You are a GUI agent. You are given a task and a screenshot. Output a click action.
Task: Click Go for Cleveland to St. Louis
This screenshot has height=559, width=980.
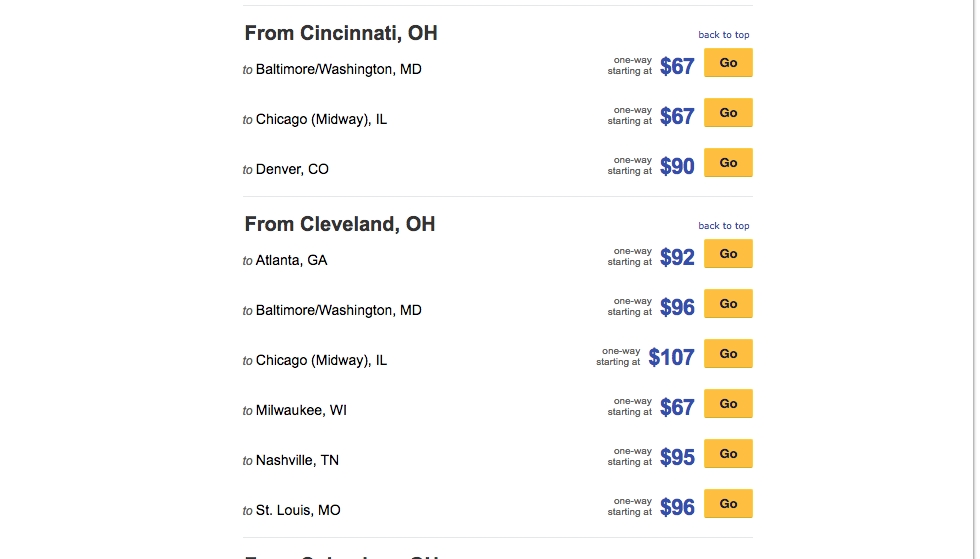point(728,504)
